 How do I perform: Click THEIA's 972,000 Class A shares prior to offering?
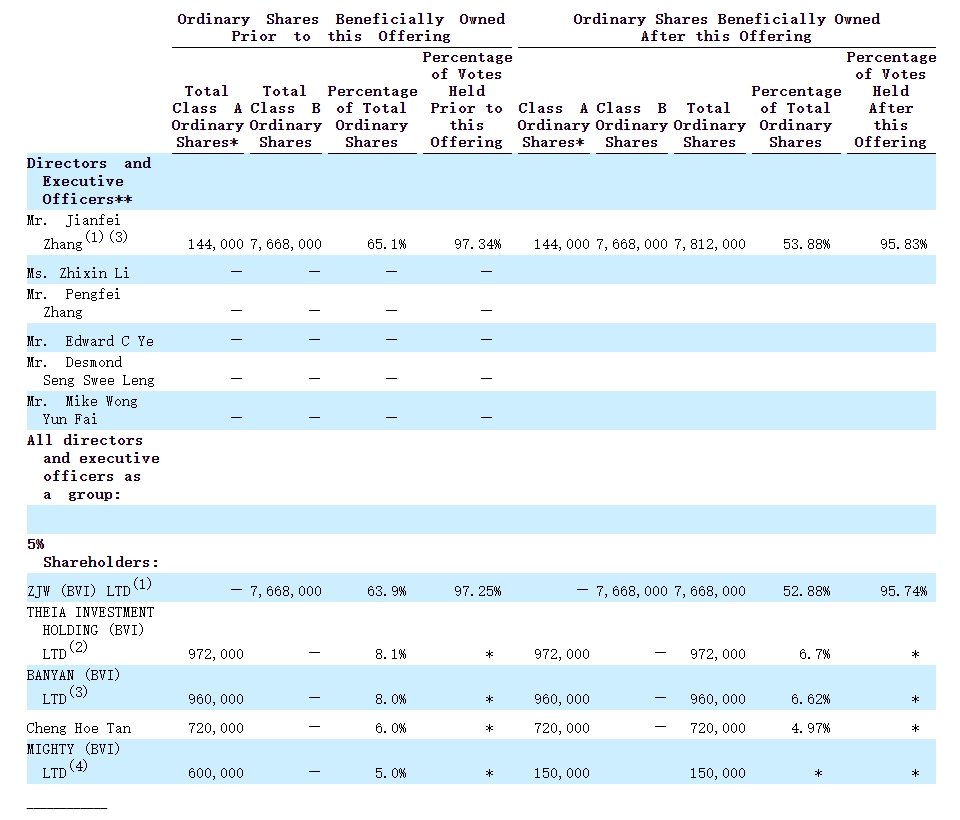(216, 655)
